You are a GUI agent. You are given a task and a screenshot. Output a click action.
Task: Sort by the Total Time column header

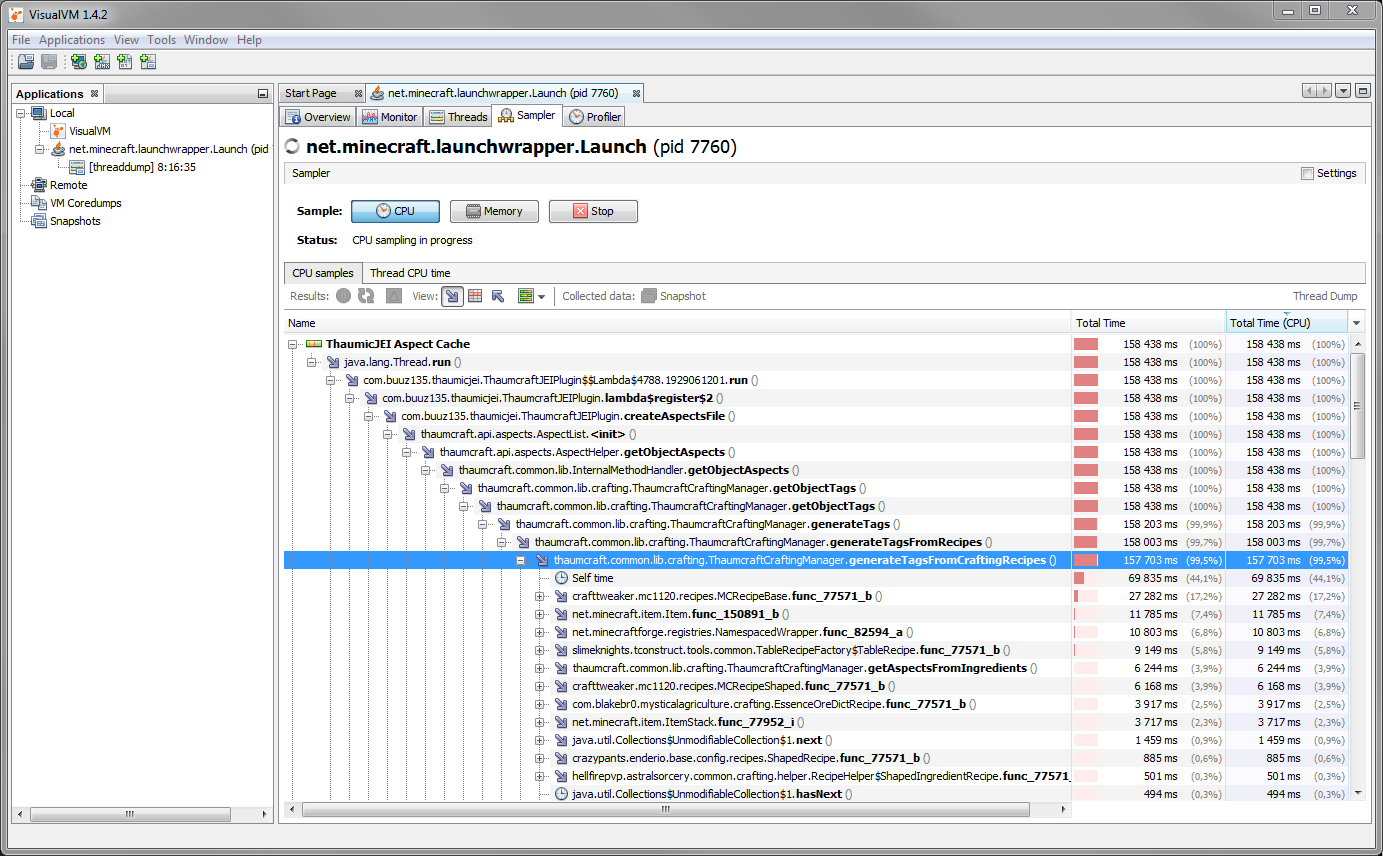(1148, 323)
